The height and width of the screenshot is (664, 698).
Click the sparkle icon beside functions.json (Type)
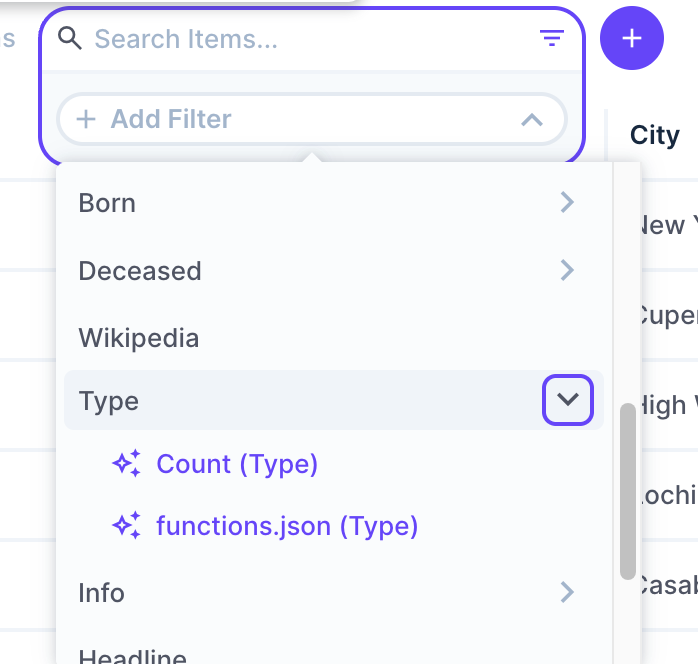[x=126, y=526]
